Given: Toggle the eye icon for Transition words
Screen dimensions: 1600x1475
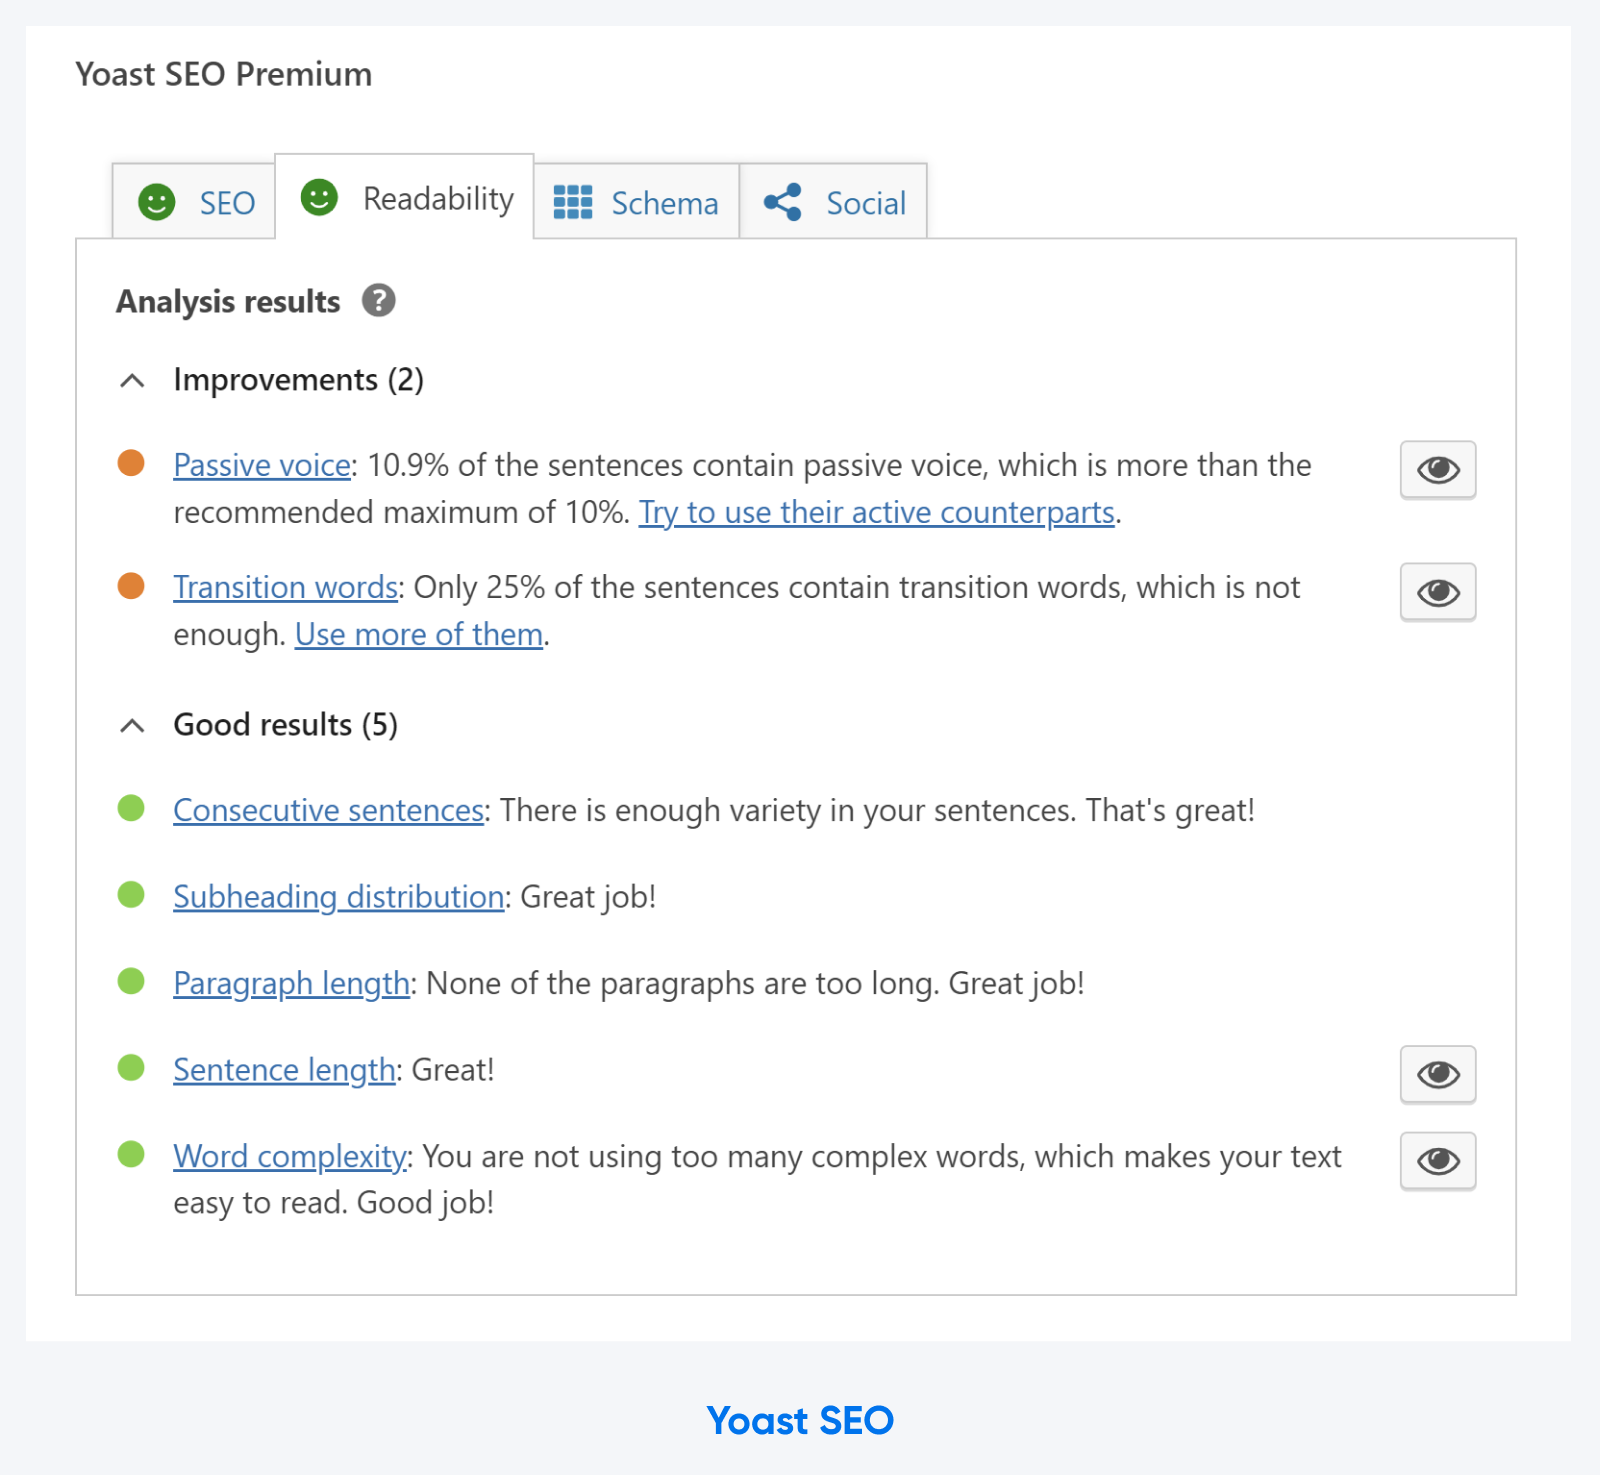Looking at the screenshot, I should coord(1437,592).
